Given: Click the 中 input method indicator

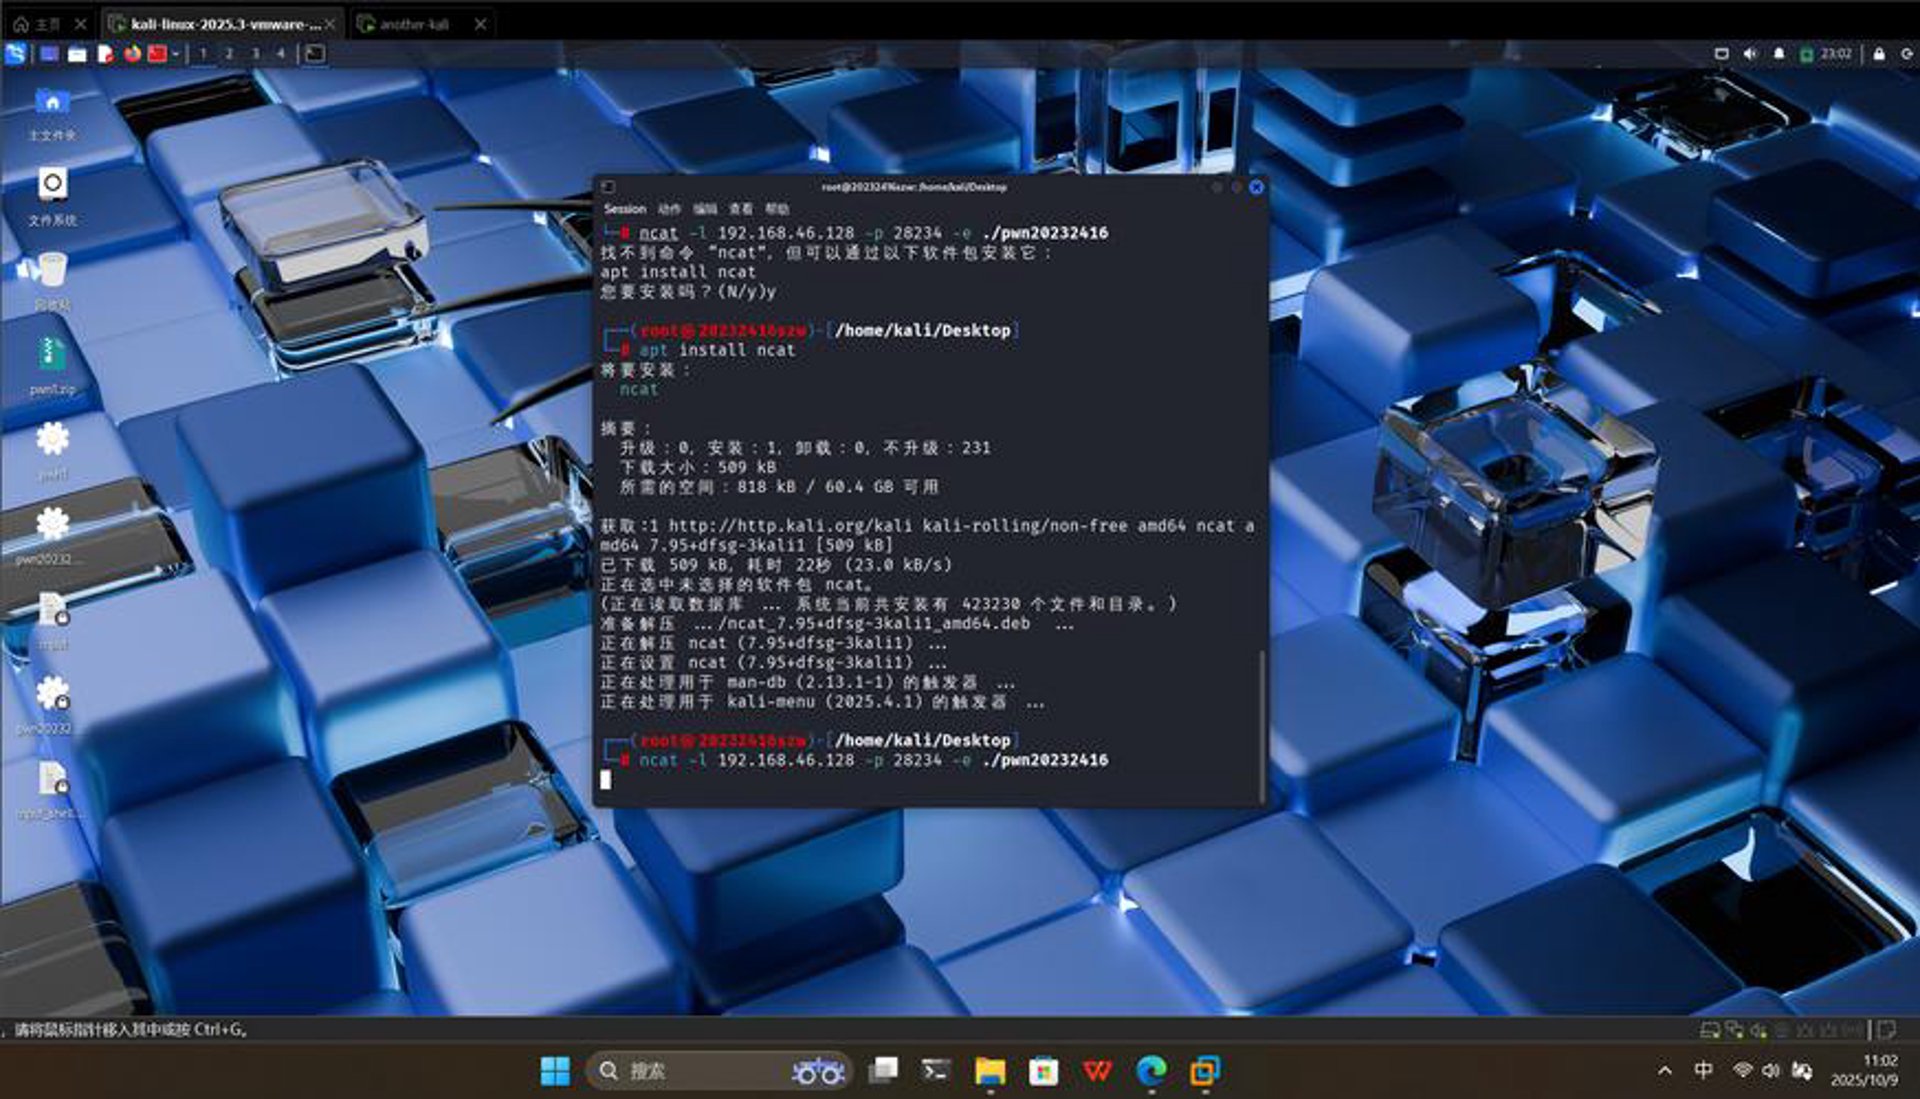Looking at the screenshot, I should click(1704, 1071).
